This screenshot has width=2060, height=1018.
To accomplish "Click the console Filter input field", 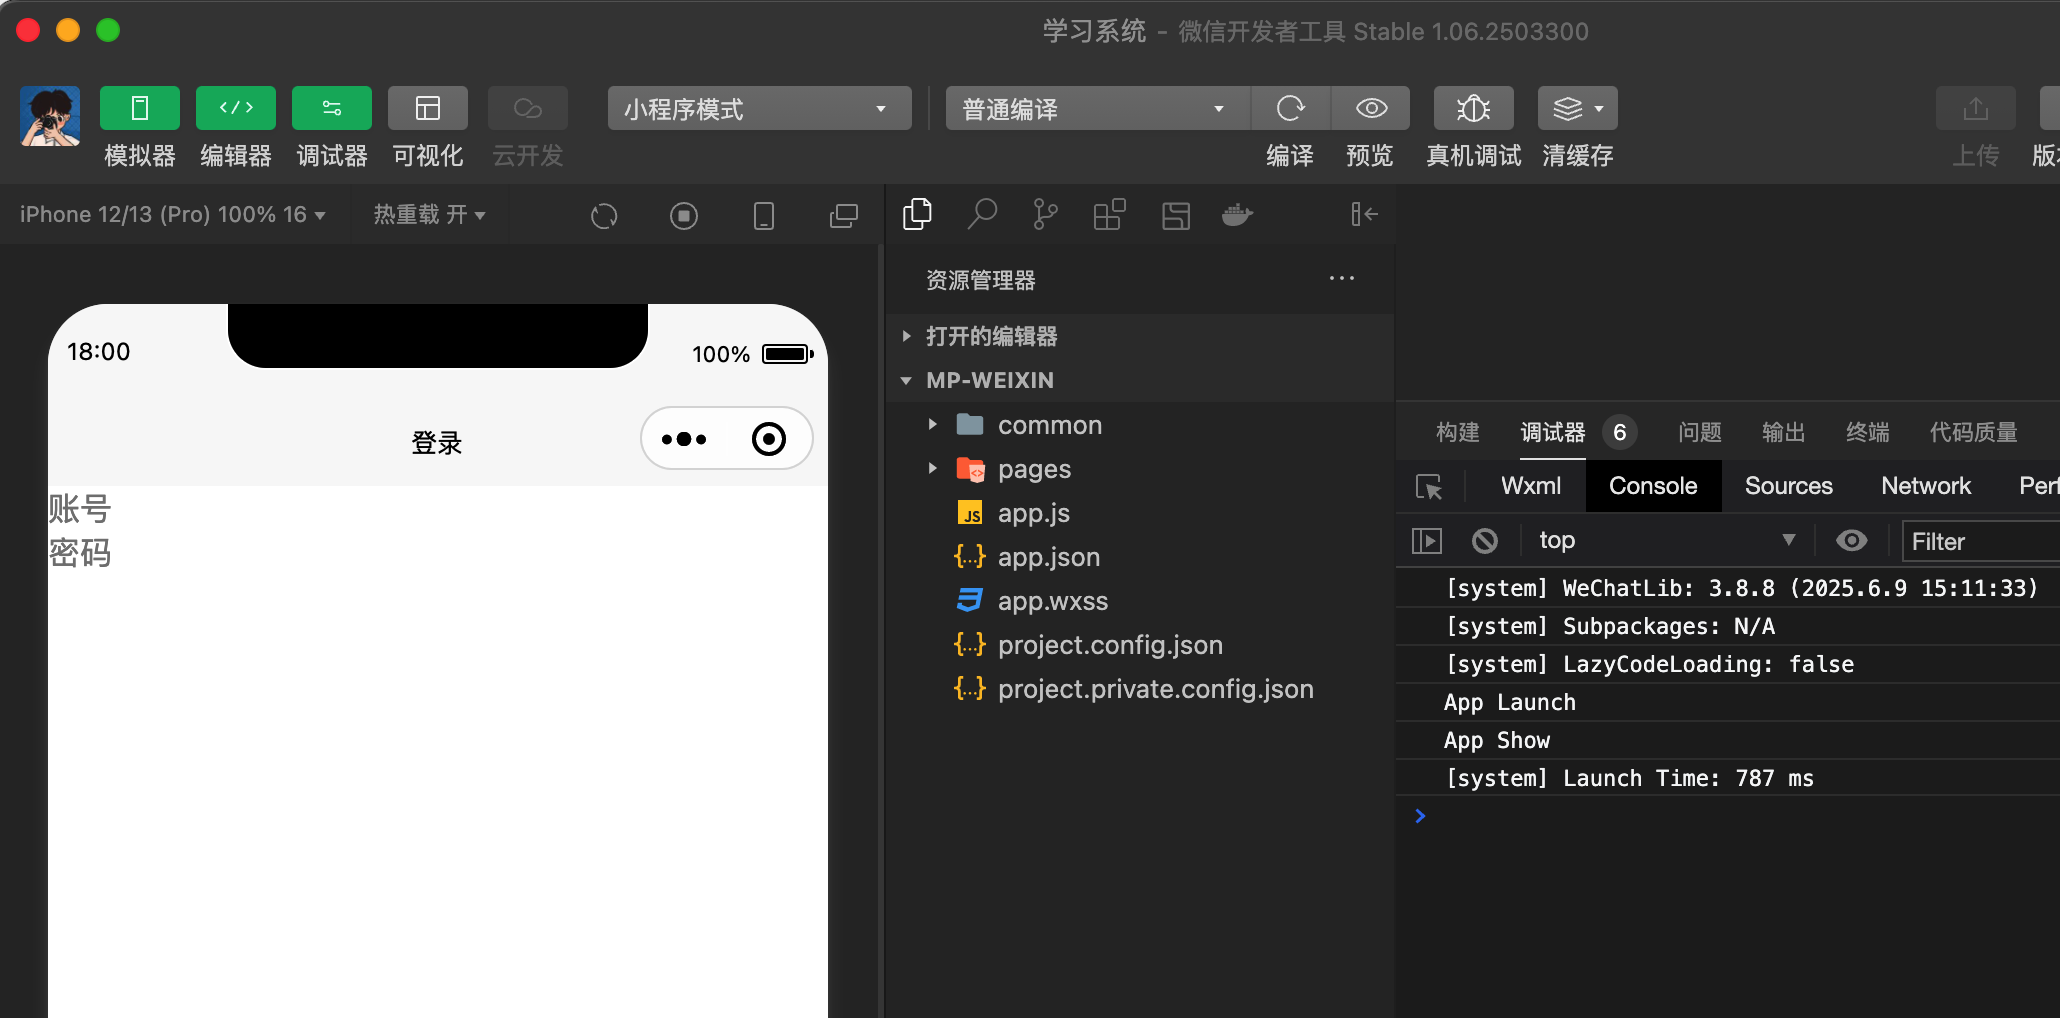I will pos(1982,541).
